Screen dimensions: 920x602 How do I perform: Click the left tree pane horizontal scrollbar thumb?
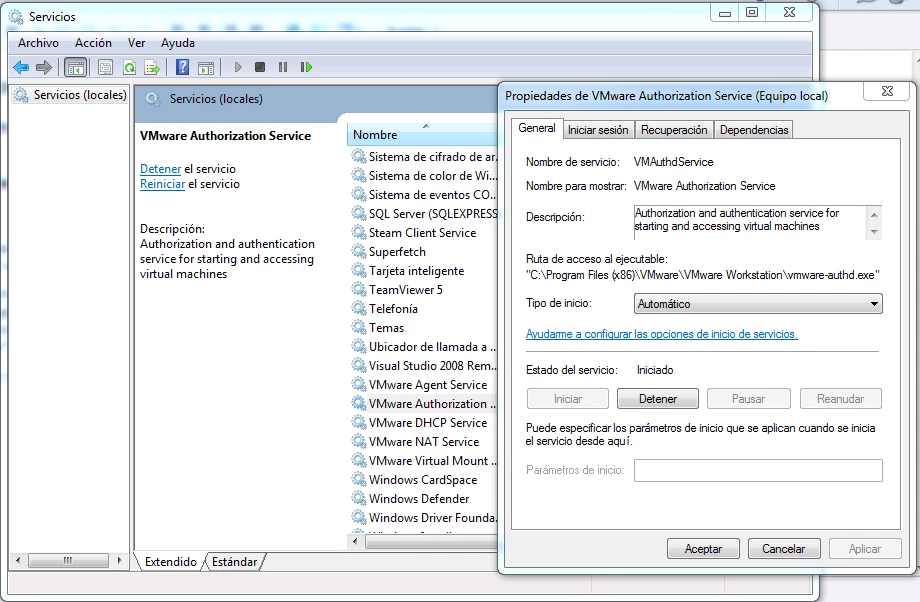[x=68, y=560]
